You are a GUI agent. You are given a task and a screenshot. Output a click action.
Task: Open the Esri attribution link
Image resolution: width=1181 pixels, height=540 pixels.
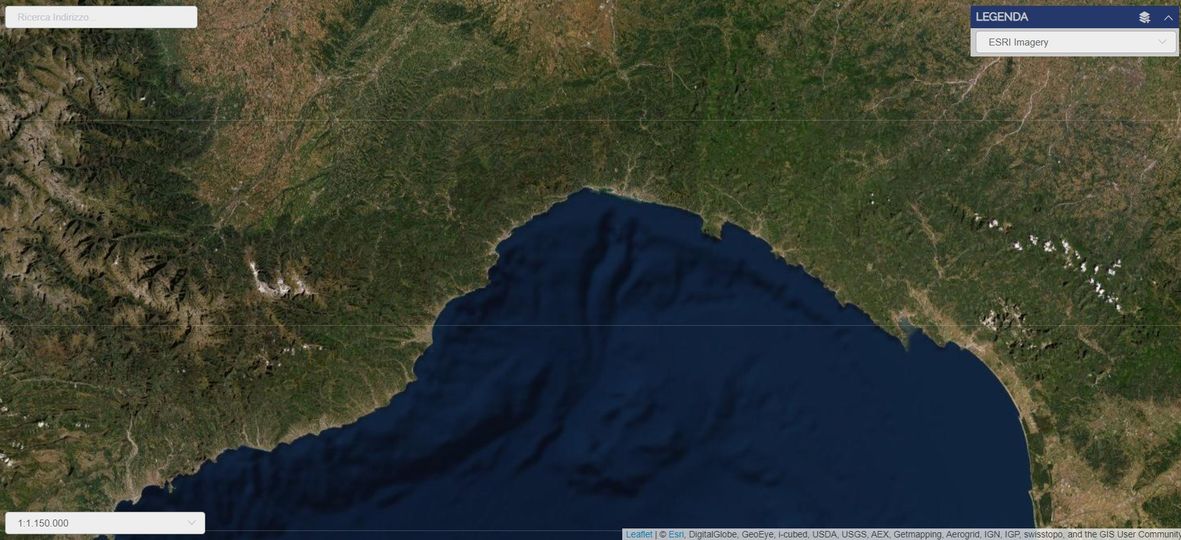point(676,534)
